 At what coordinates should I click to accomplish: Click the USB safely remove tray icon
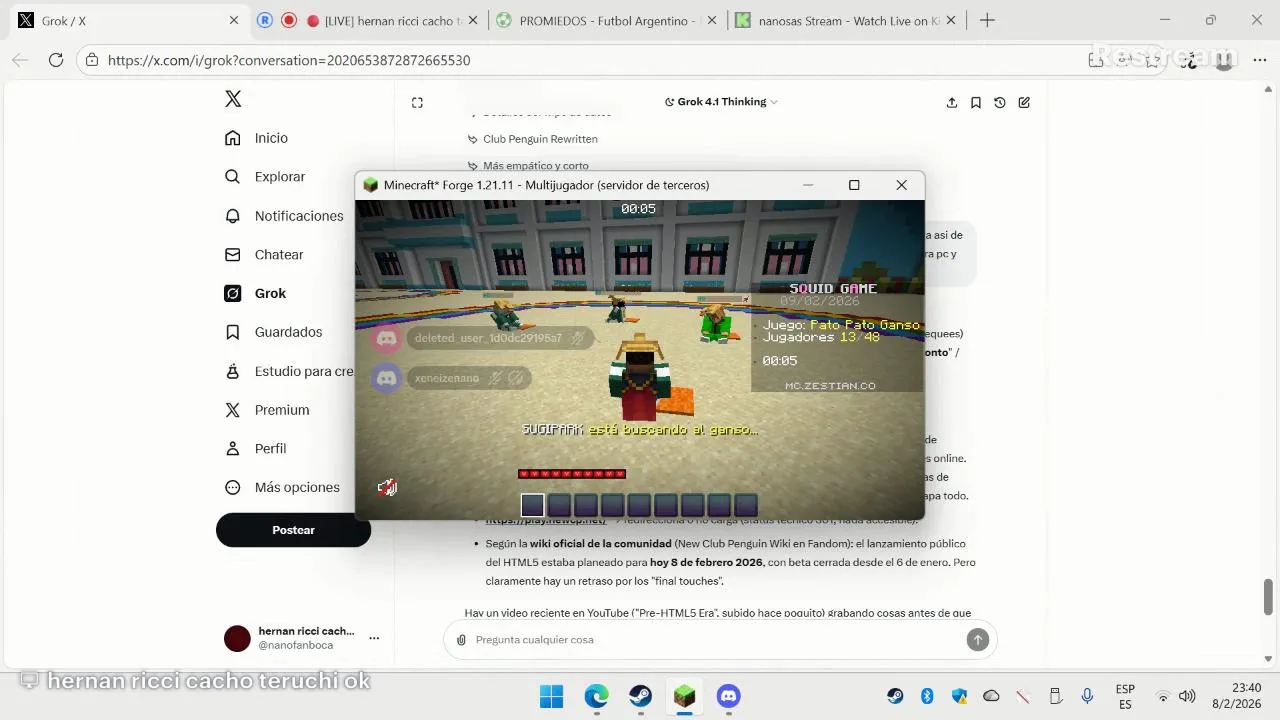click(1055, 696)
